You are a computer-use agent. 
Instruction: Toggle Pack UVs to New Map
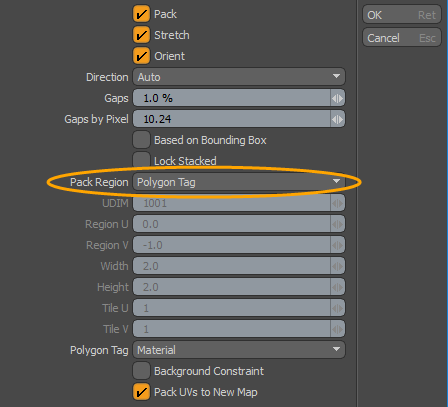click(x=141, y=392)
